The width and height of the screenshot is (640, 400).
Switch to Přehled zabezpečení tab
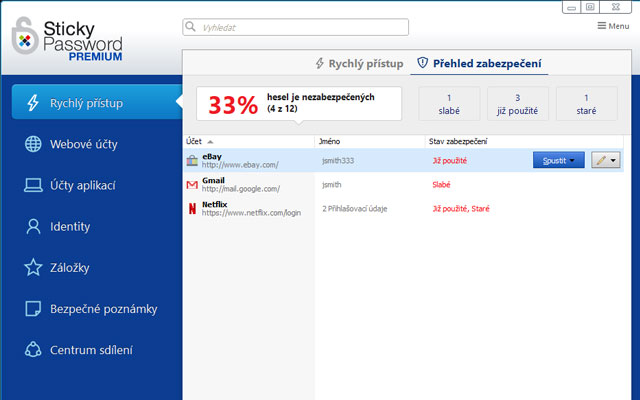click(480, 64)
